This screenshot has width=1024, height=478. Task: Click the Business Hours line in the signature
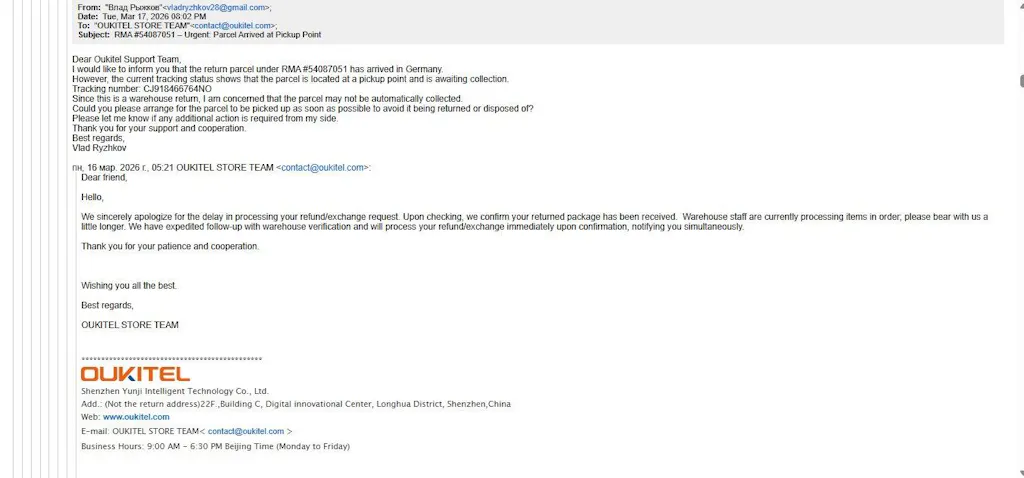point(215,446)
